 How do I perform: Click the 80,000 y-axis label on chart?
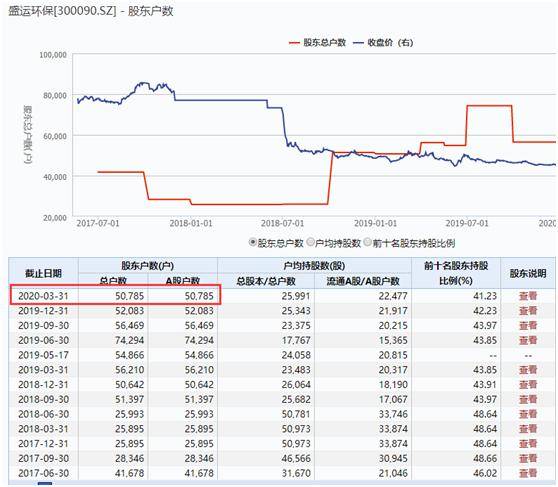pyautogui.click(x=55, y=95)
